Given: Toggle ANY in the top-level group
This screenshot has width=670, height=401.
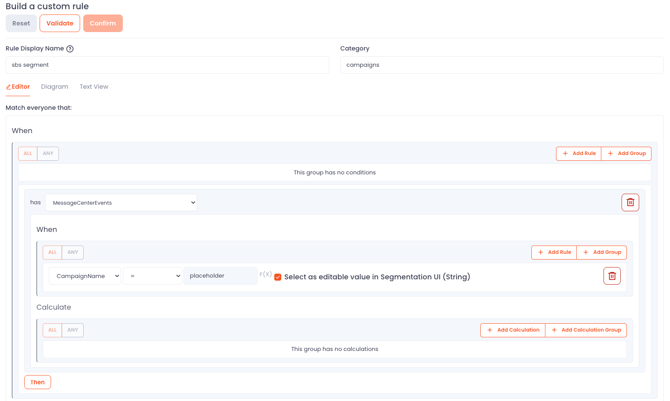Looking at the screenshot, I should click(x=48, y=154).
